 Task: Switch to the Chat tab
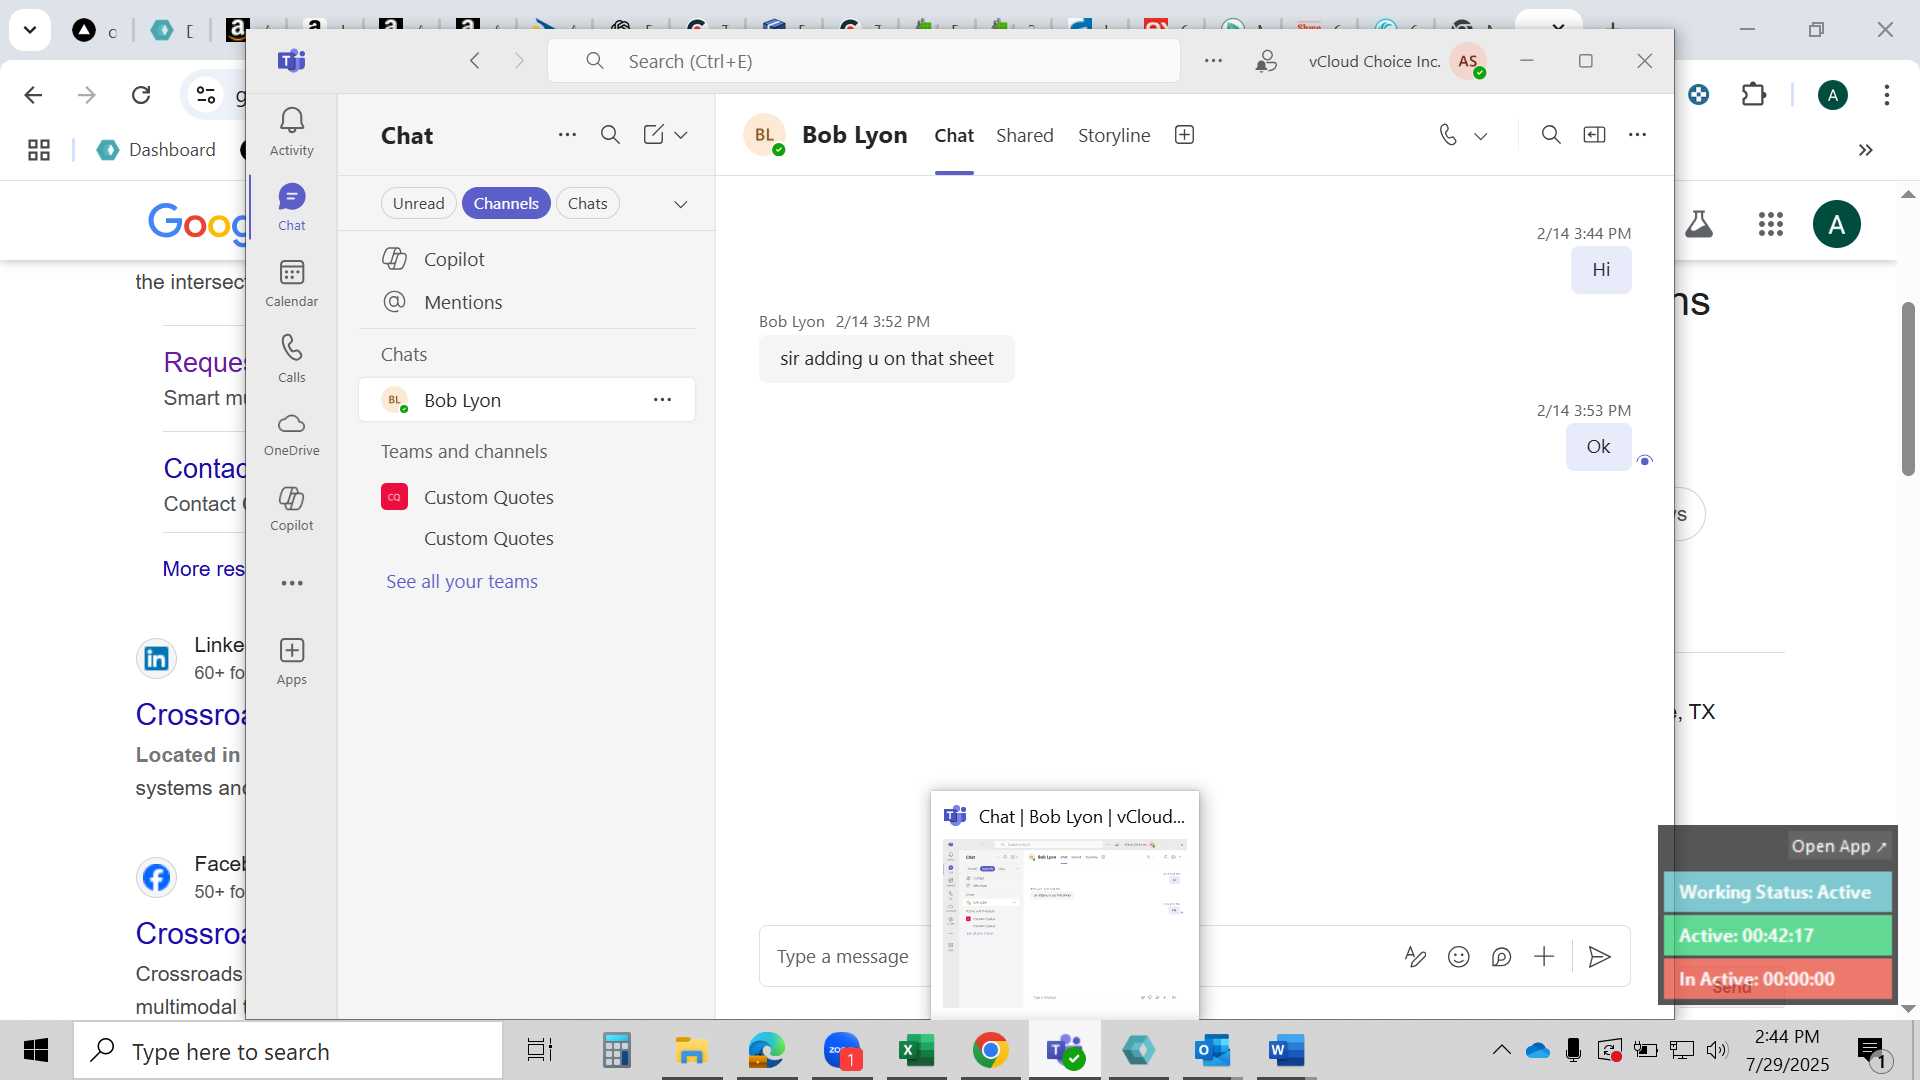coord(954,135)
